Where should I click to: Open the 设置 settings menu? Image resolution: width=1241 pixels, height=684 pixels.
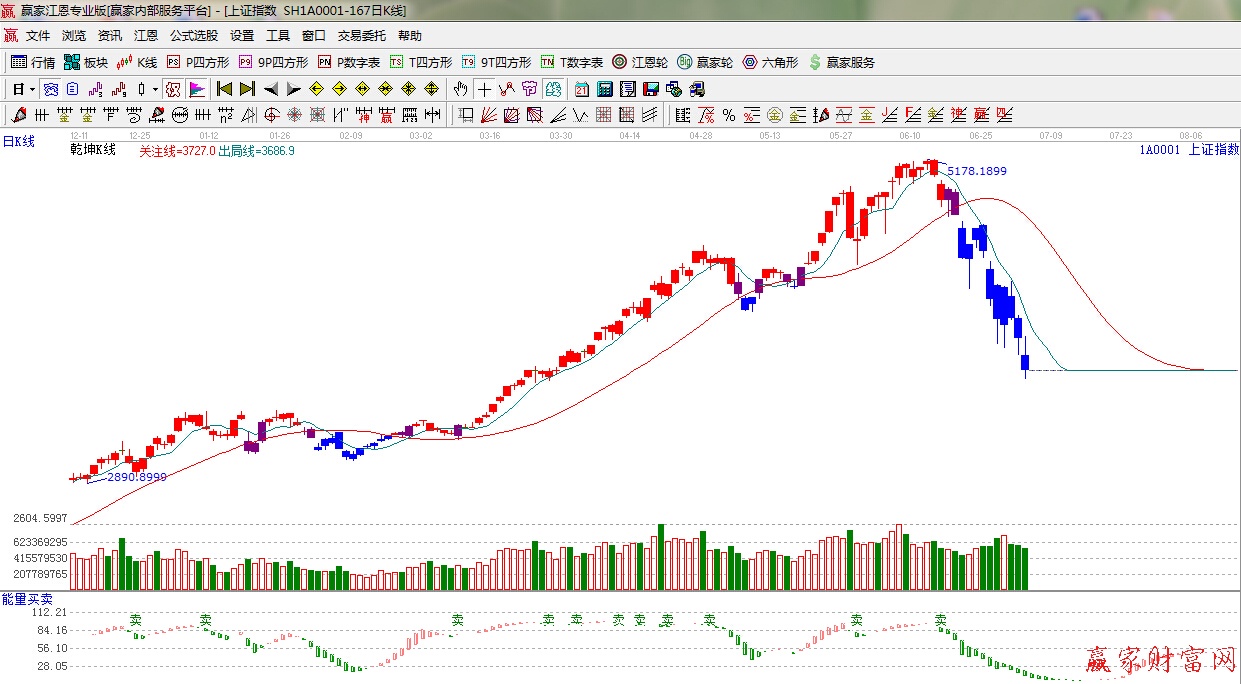coord(242,35)
